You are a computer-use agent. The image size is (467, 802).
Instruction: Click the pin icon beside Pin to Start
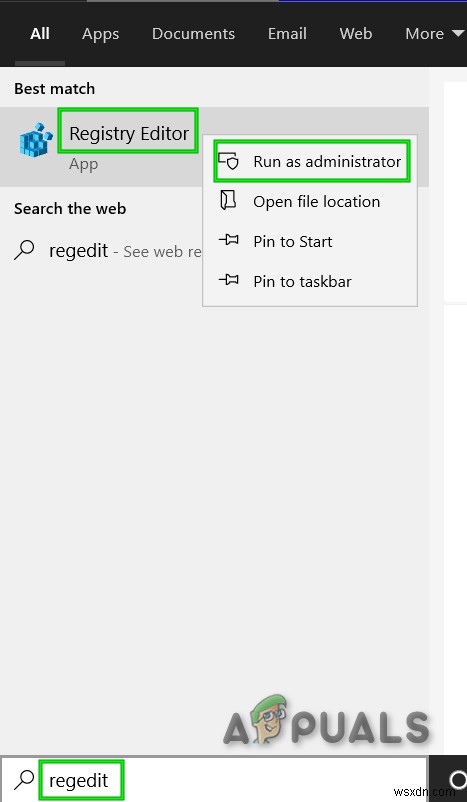pos(229,240)
